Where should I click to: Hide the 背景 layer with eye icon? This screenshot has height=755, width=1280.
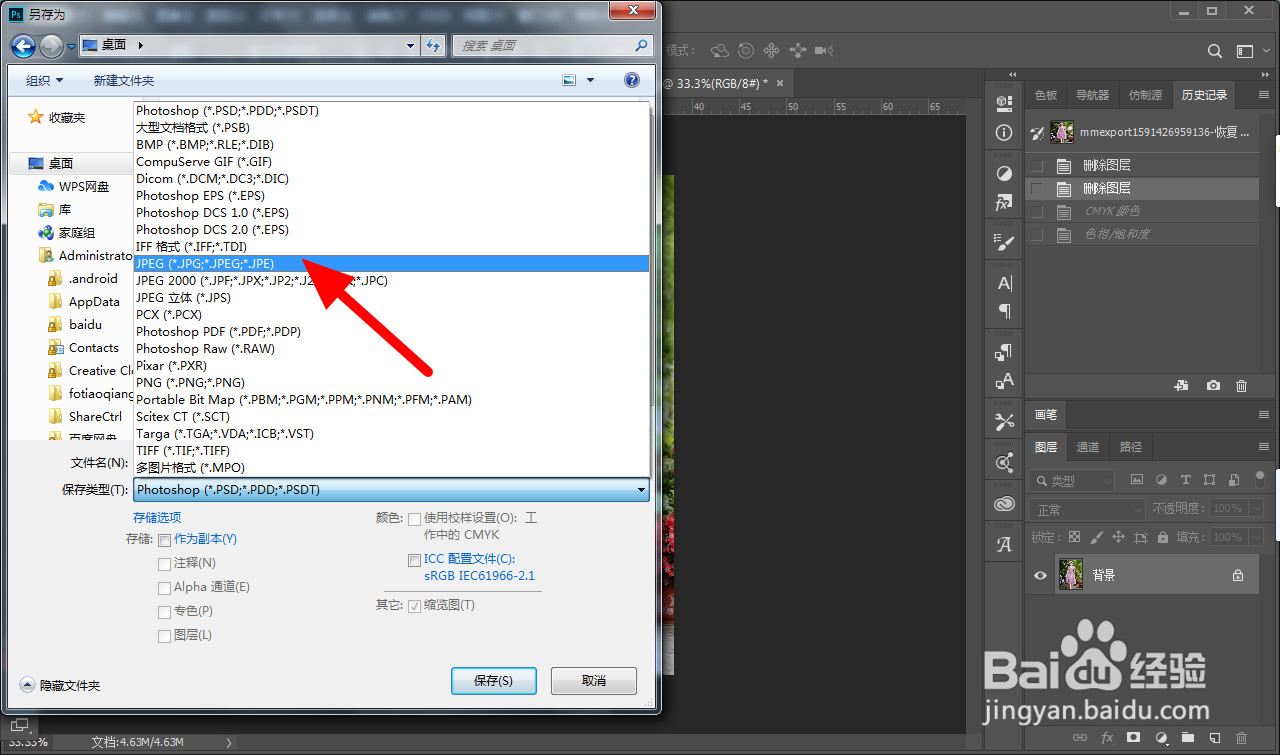1040,575
